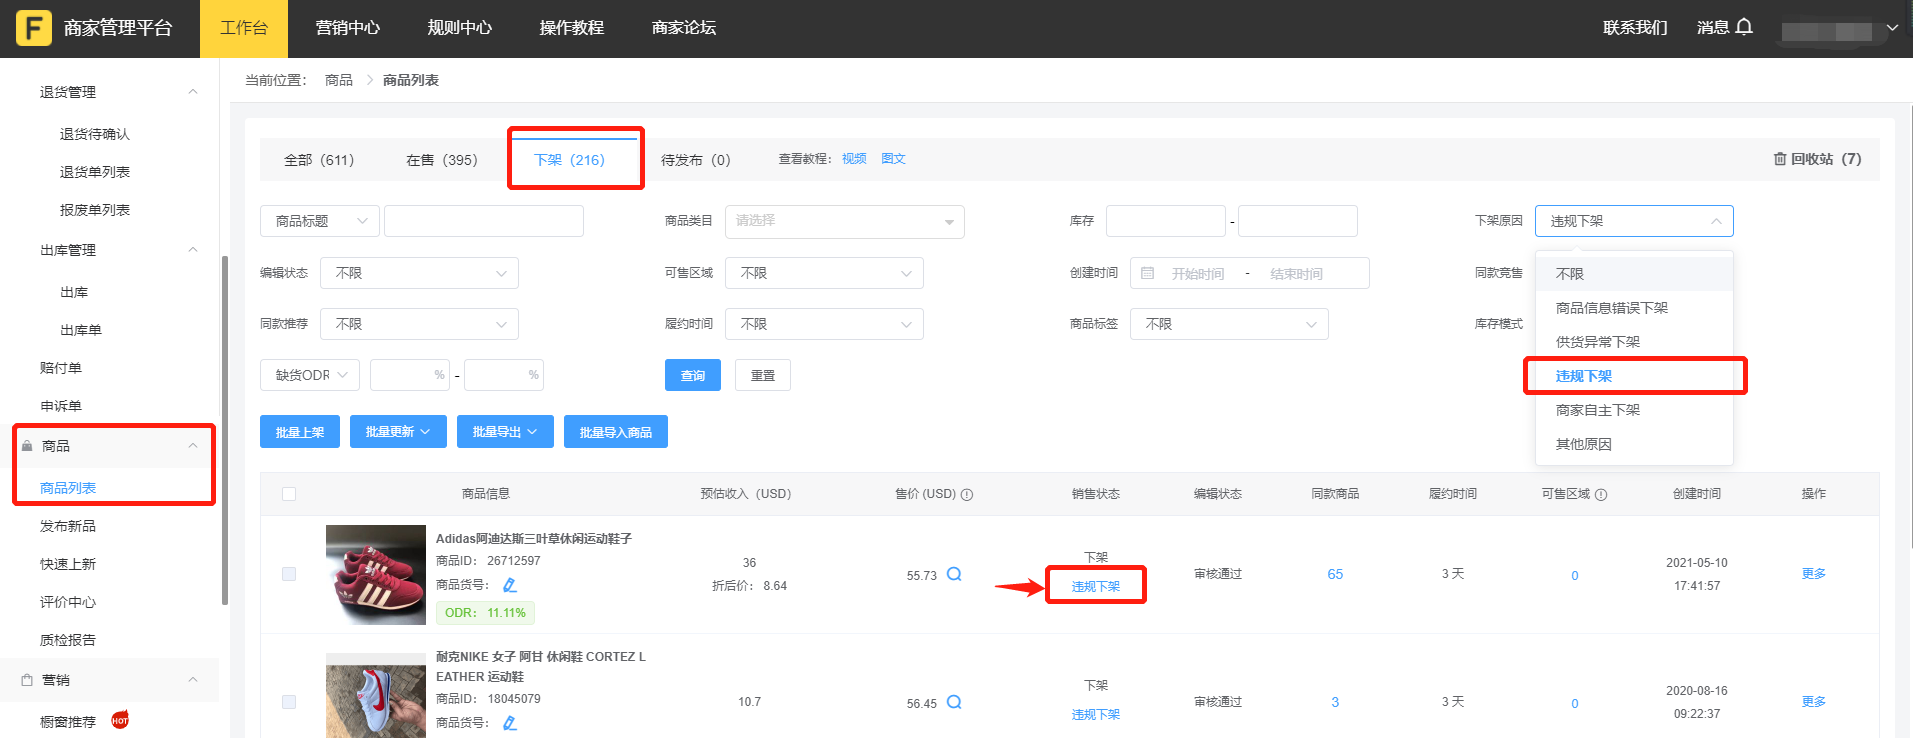Check the Adidas product row checkbox
1913x738 pixels.
click(x=289, y=574)
